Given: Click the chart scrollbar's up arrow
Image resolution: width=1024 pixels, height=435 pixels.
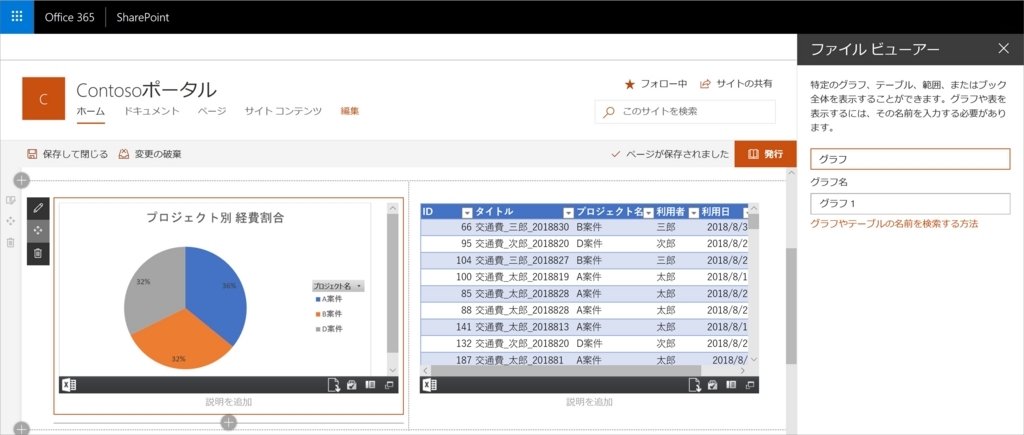Looking at the screenshot, I should click(392, 208).
